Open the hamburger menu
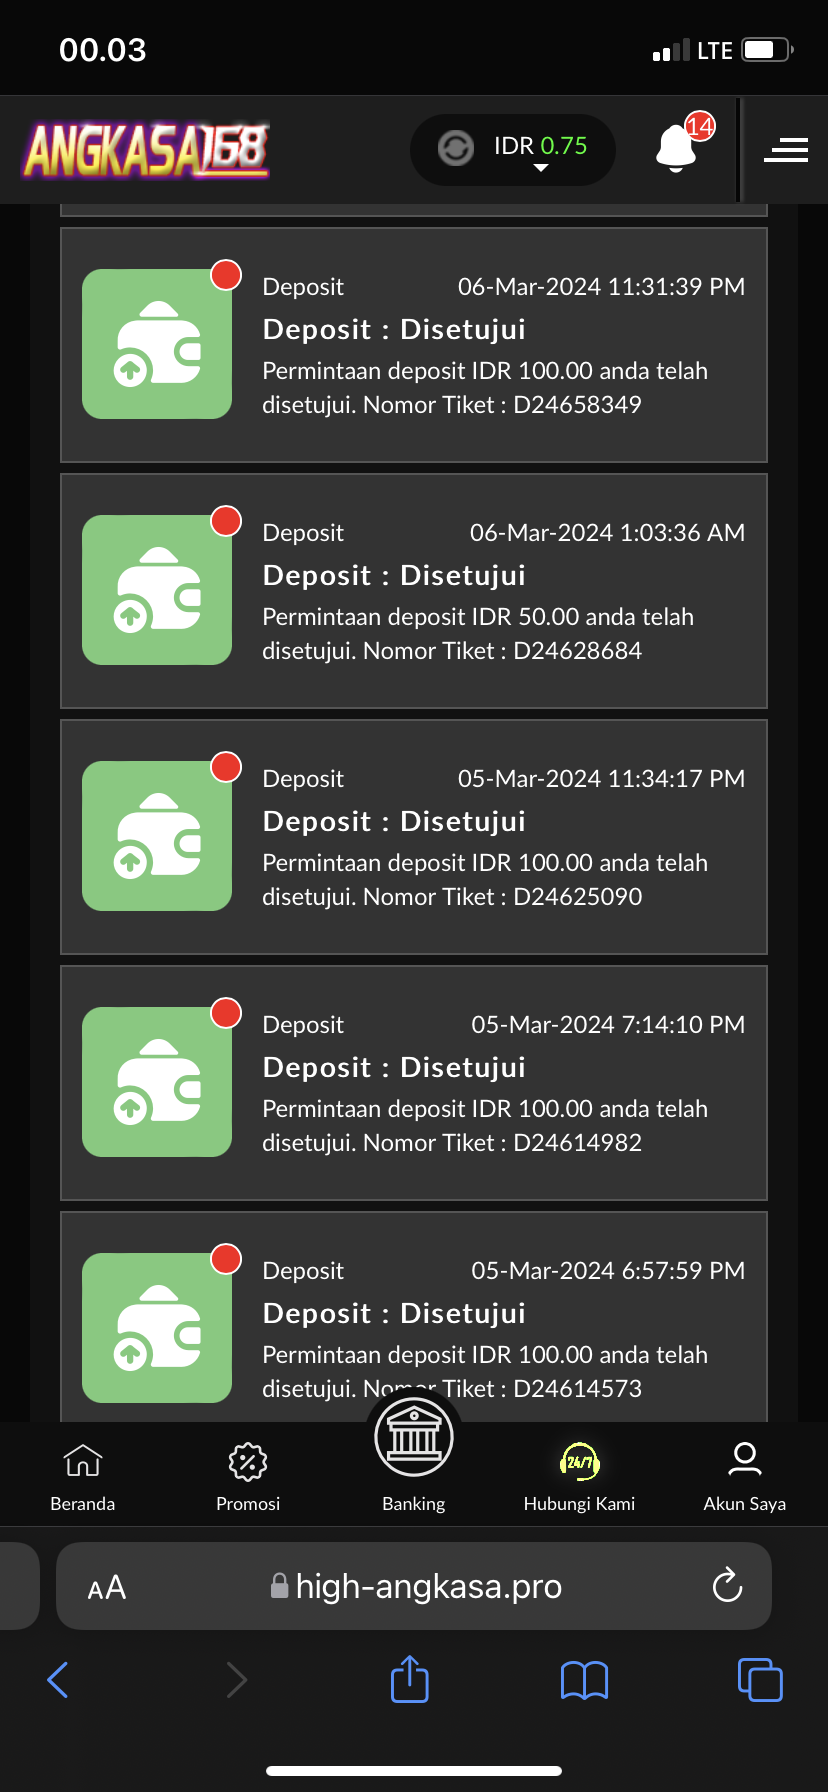Viewport: 828px width, 1792px height. pyautogui.click(x=785, y=150)
